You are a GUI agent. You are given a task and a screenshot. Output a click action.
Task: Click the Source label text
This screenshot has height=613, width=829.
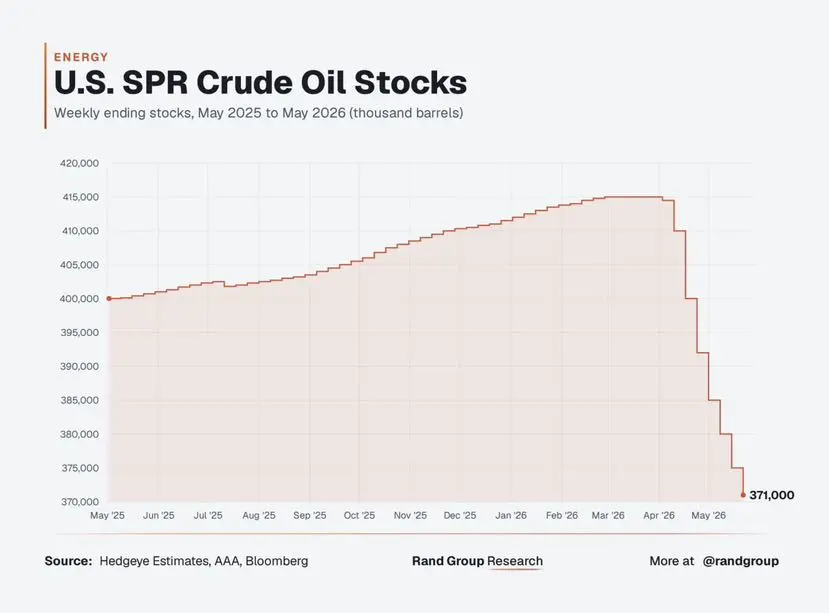pos(68,561)
